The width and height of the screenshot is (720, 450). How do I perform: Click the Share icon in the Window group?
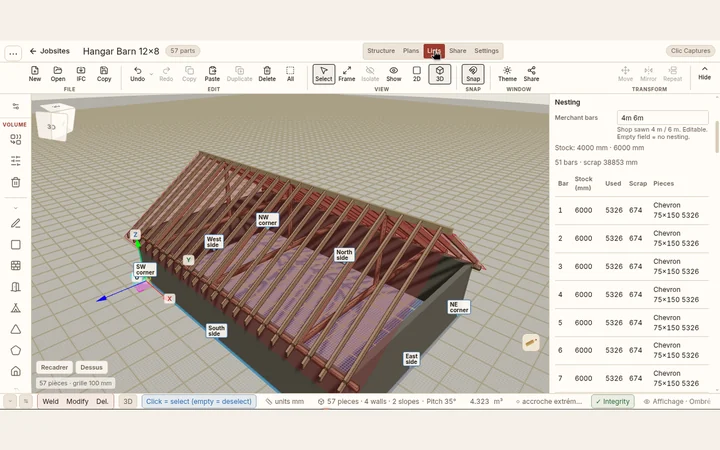[531, 74]
